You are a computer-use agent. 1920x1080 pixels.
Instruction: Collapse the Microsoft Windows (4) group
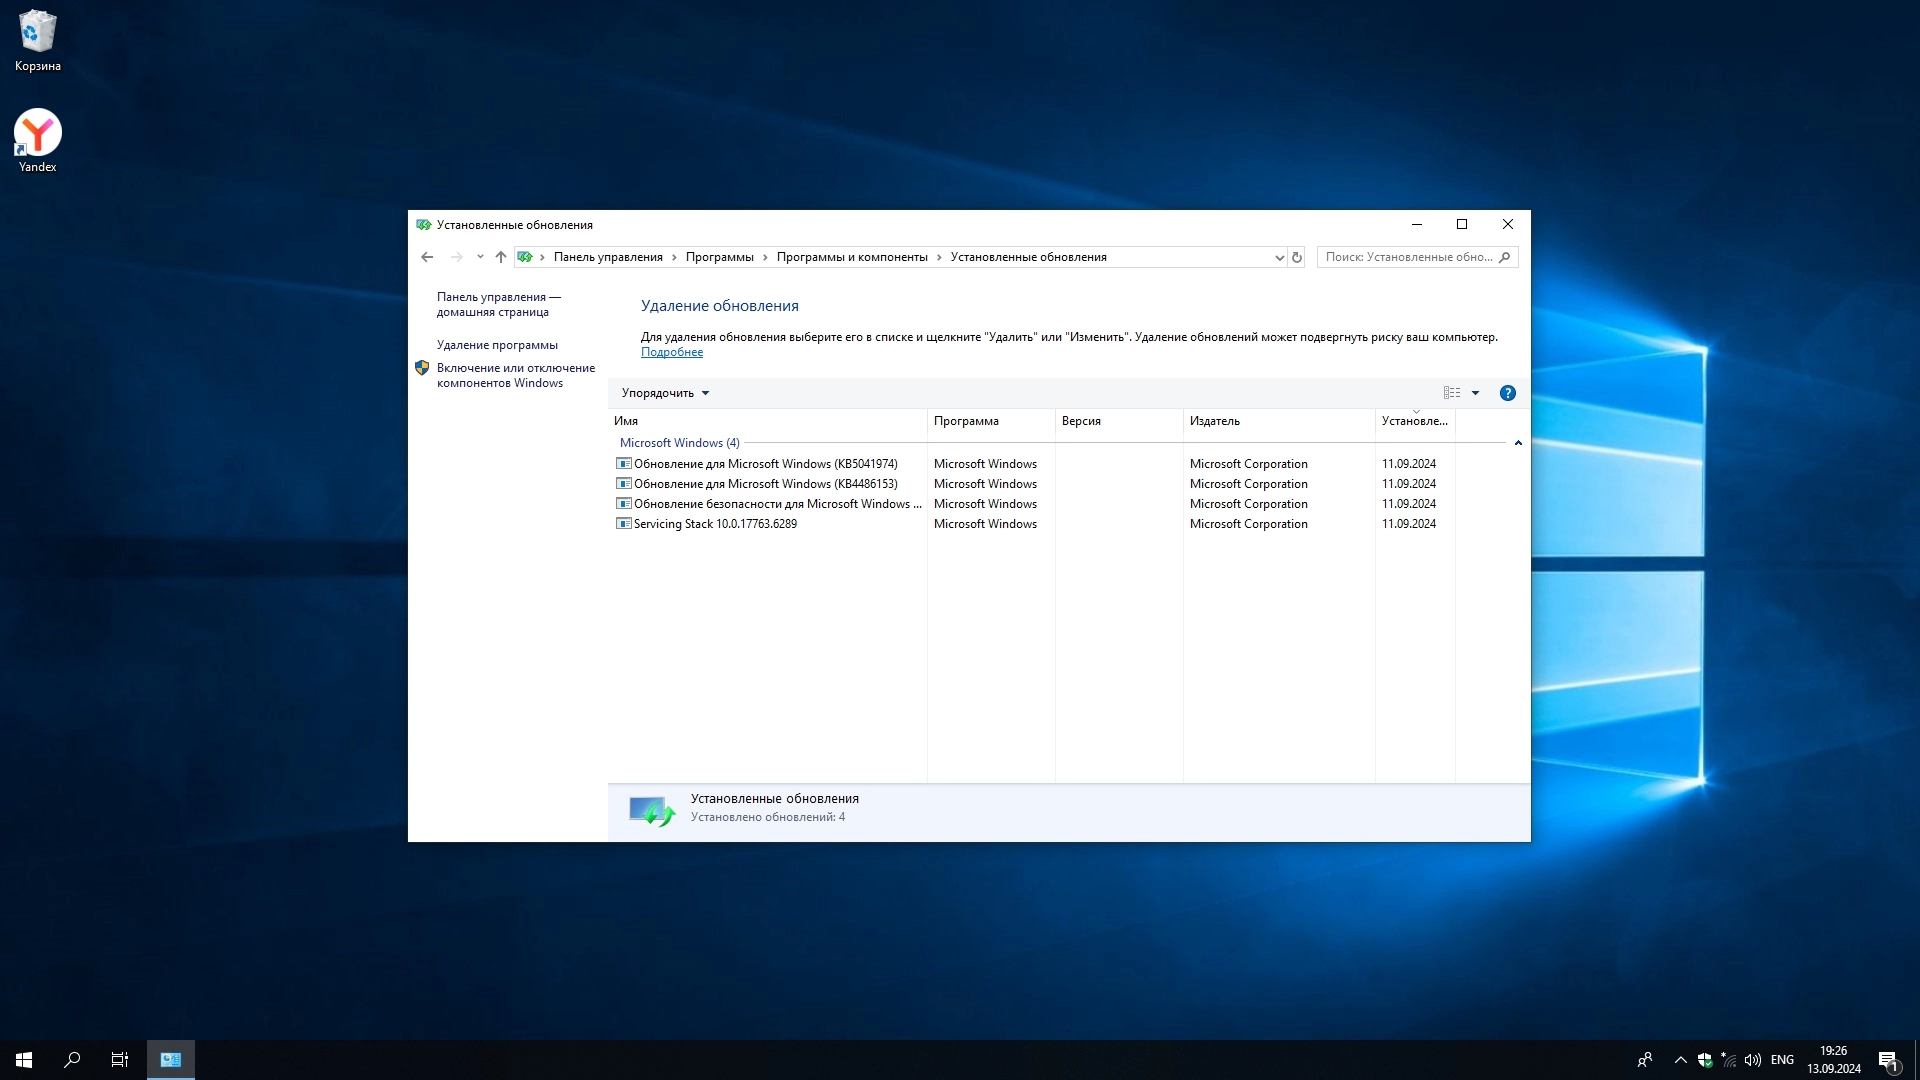1517,443
